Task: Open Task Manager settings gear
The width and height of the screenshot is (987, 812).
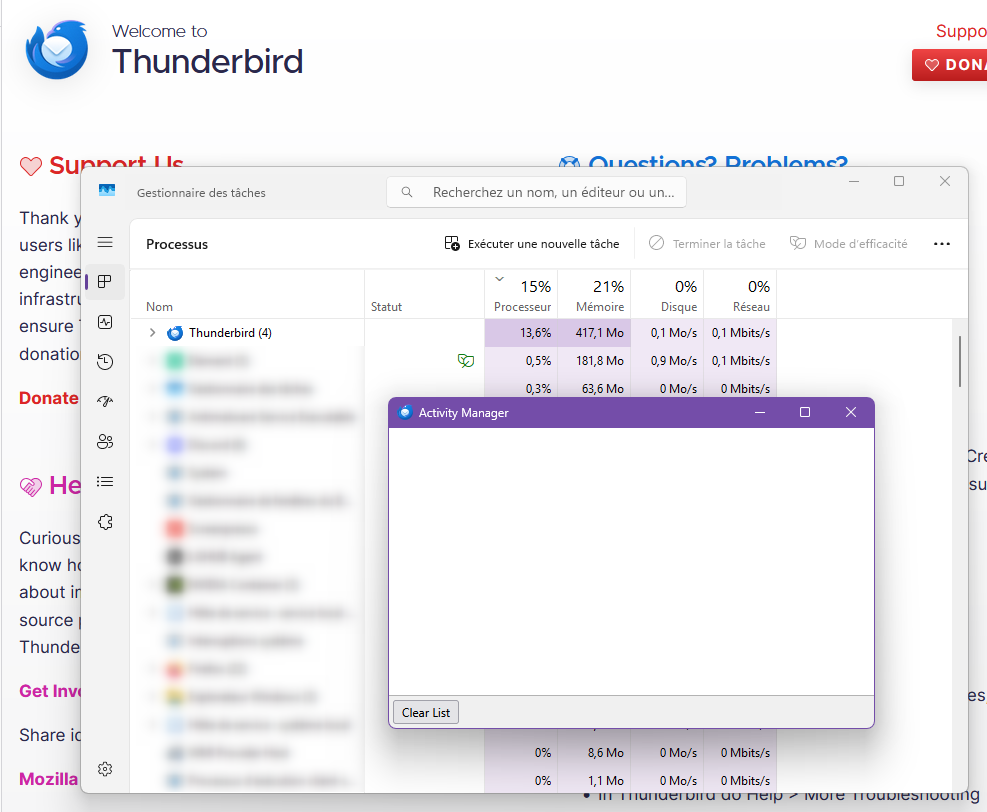Action: (105, 769)
